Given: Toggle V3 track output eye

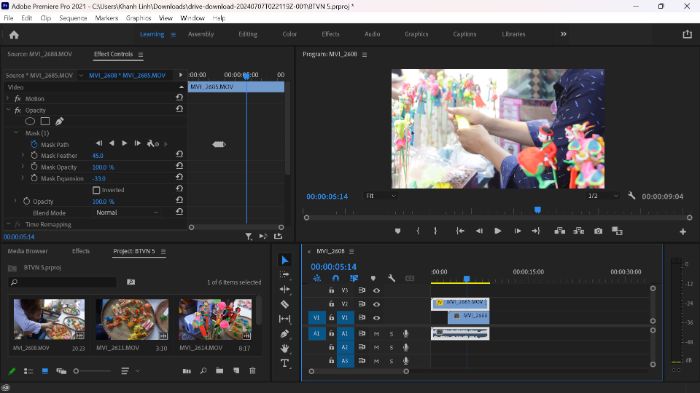Looking at the screenshot, I should click(377, 290).
